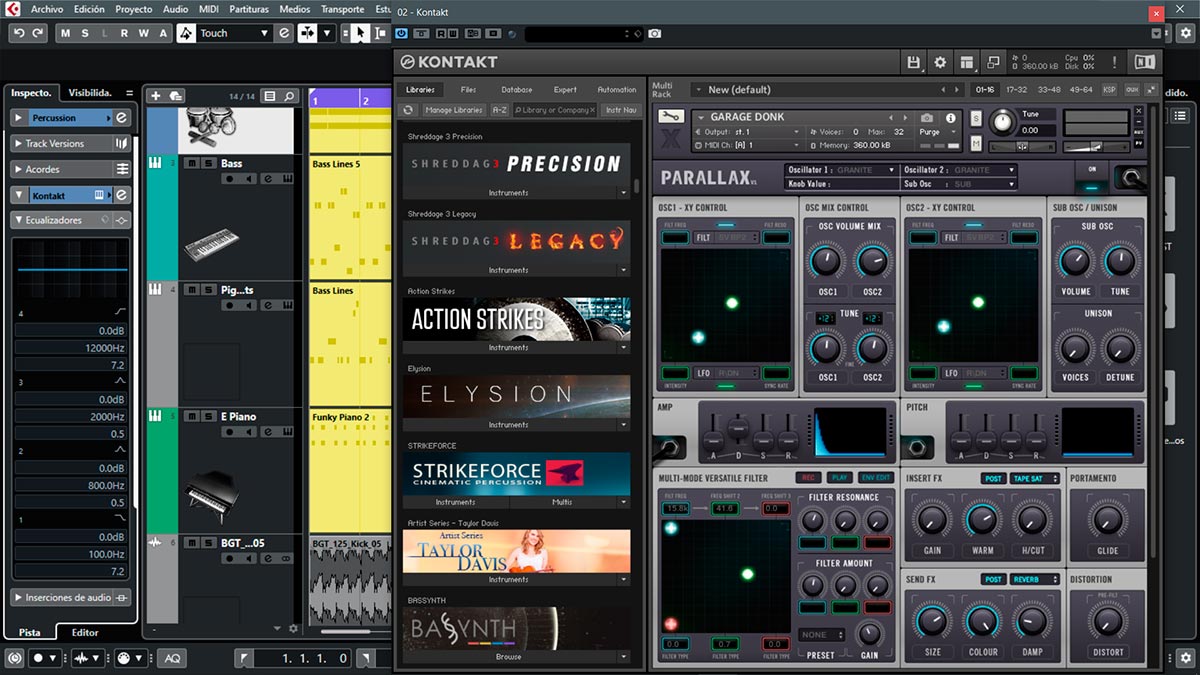Open the Bass track instrument keyboard icon
The height and width of the screenshot is (675, 1200).
pos(288,179)
